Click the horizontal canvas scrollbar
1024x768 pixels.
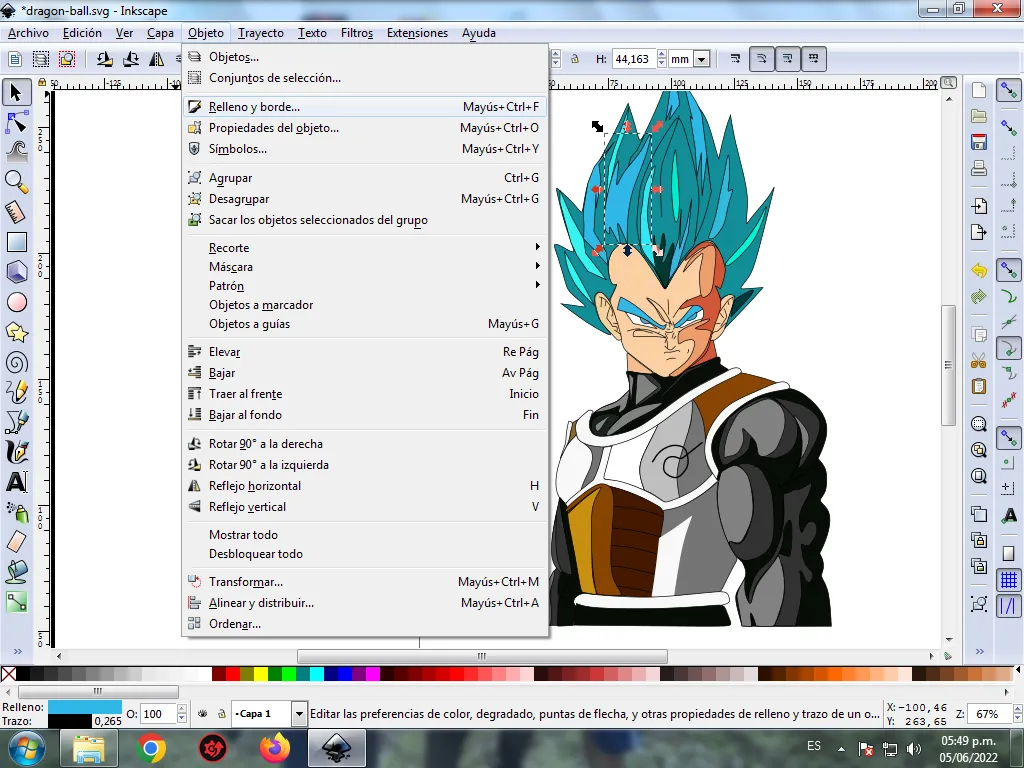482,656
